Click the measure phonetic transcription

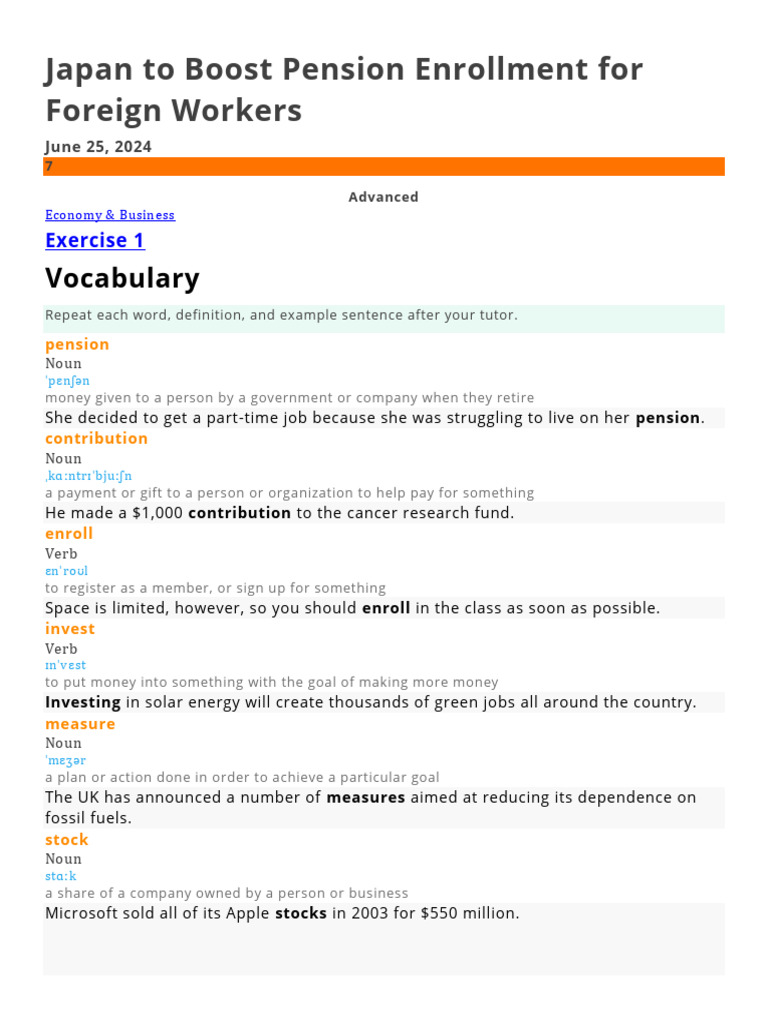(65, 760)
